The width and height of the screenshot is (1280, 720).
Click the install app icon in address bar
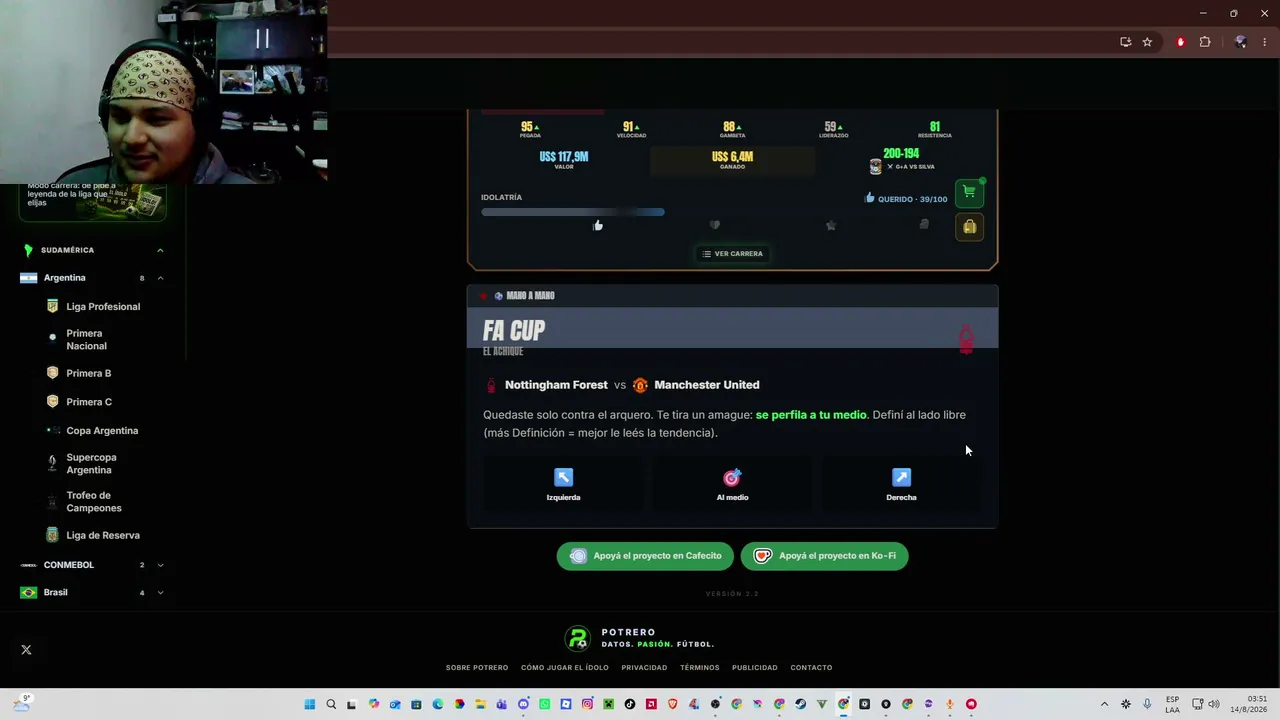pos(1126,42)
